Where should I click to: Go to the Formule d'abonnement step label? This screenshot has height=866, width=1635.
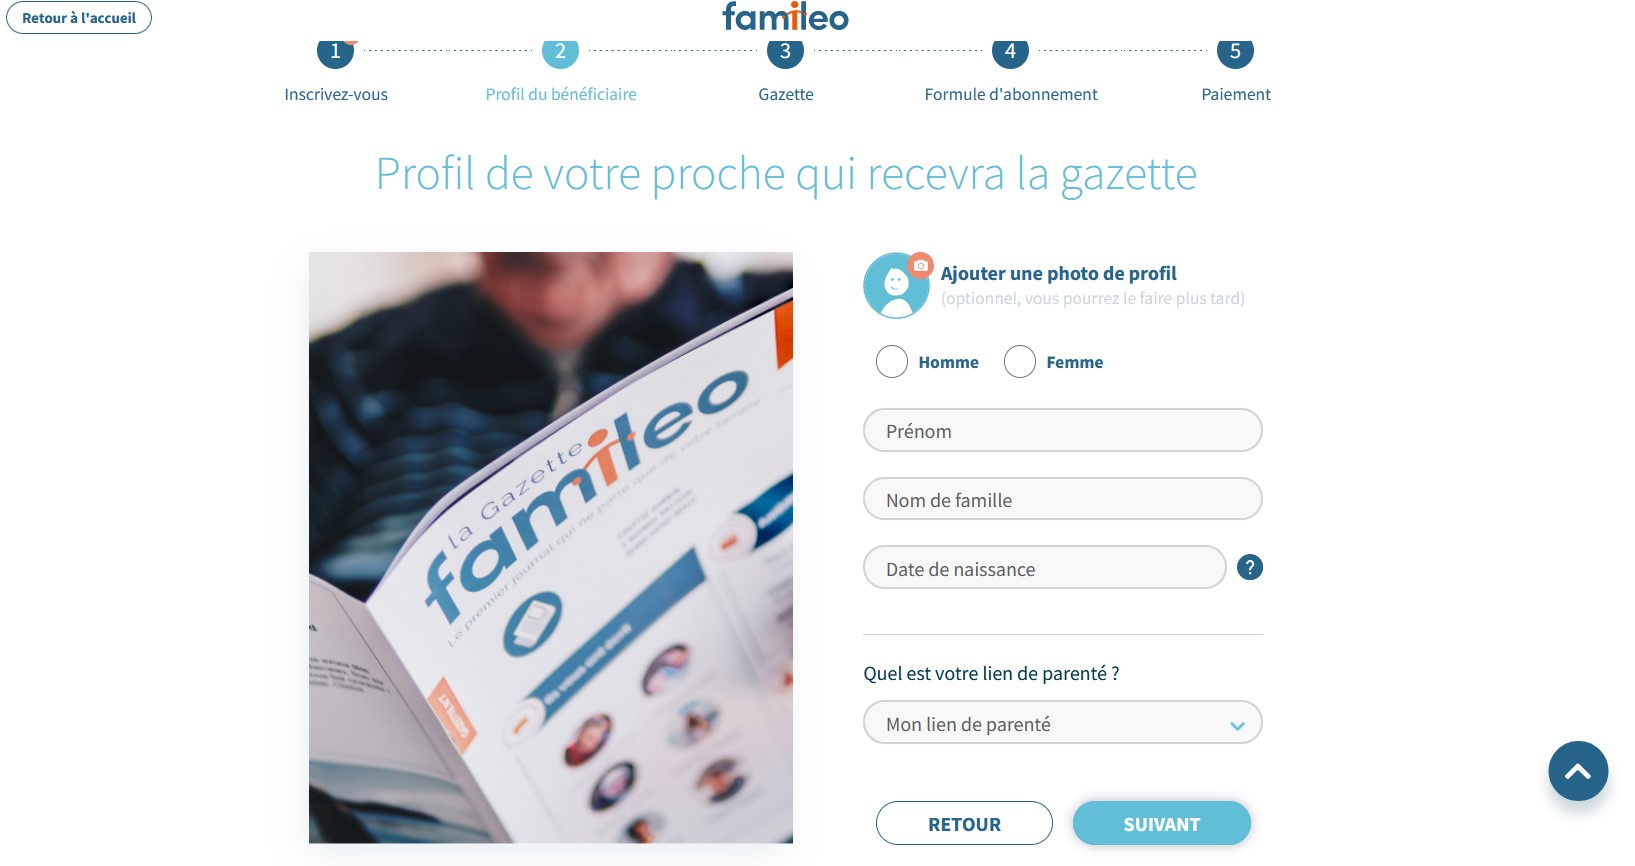pos(1010,94)
